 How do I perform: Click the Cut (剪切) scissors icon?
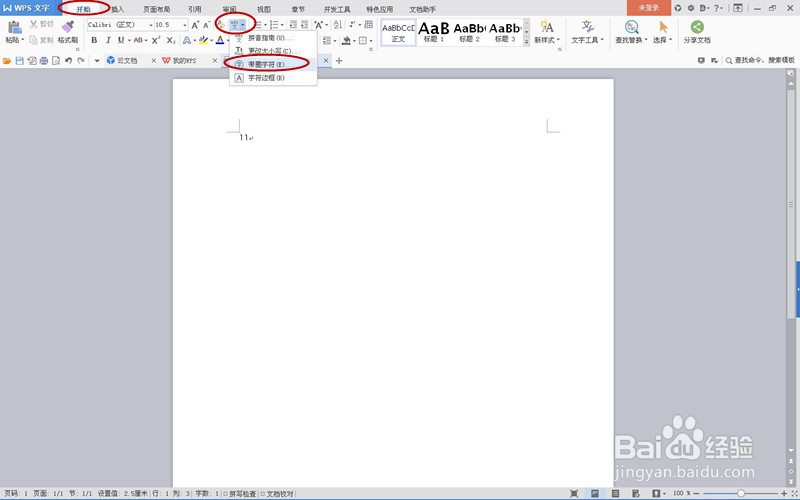pos(34,24)
